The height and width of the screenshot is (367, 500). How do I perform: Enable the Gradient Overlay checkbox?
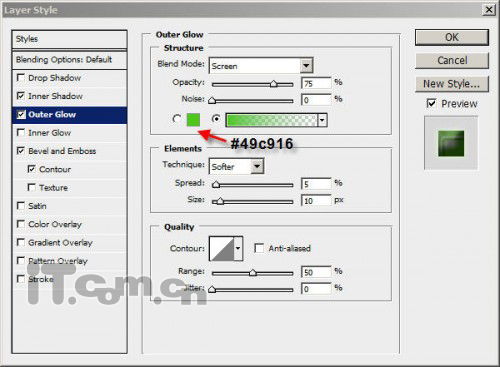21,242
